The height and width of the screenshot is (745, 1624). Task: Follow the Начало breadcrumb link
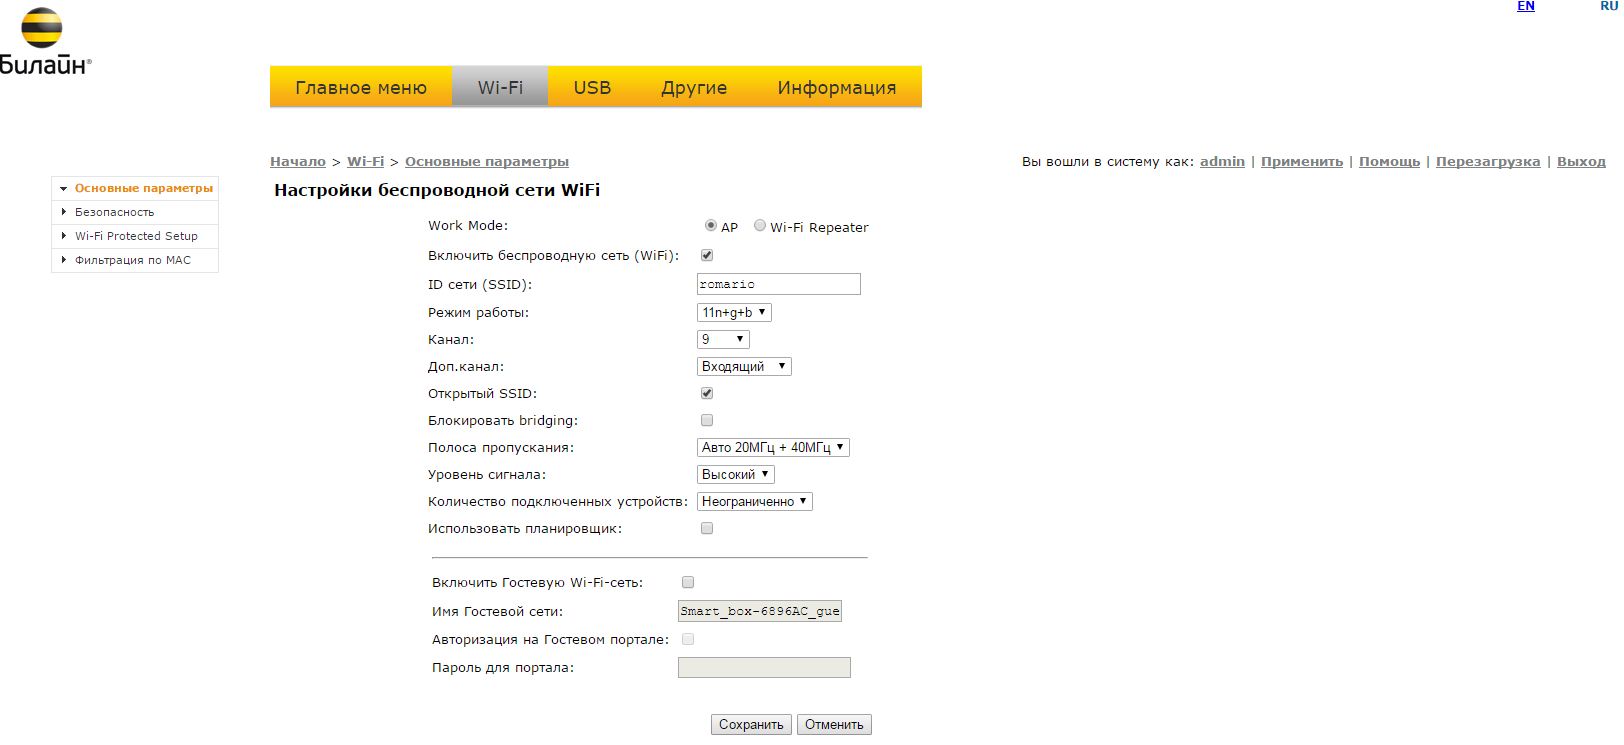[298, 161]
